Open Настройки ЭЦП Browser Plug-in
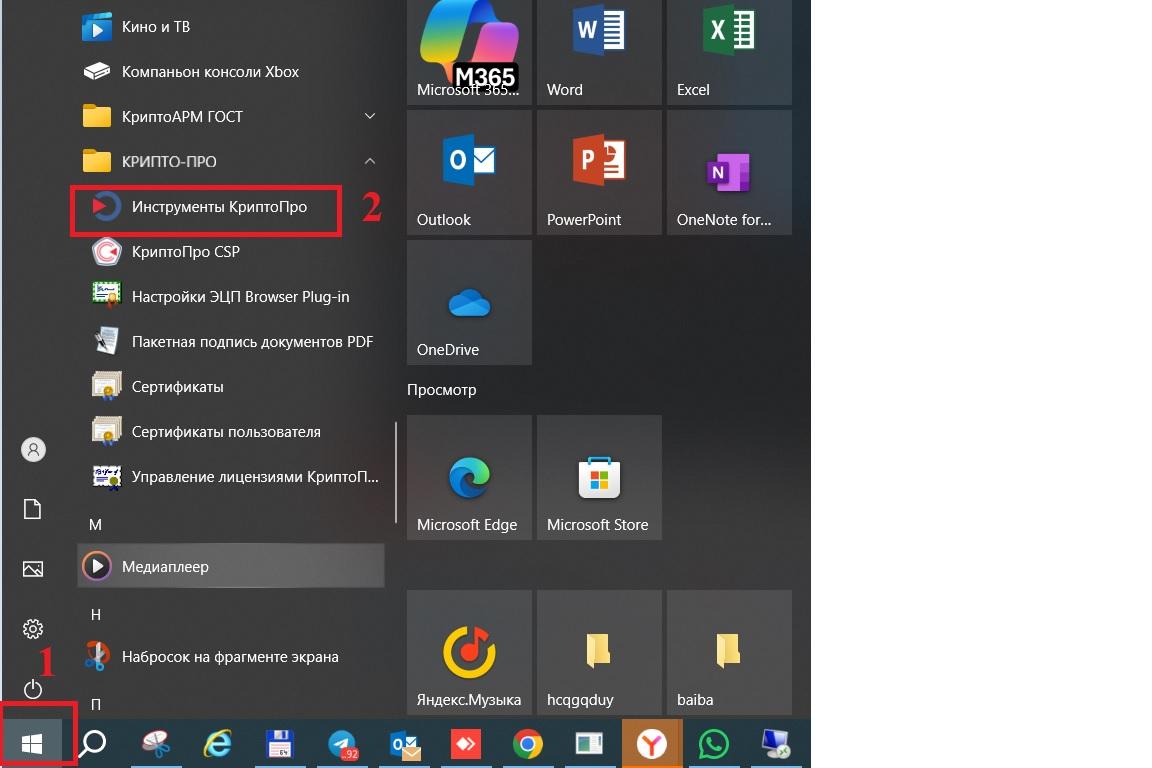The width and height of the screenshot is (1152, 768). [231, 297]
